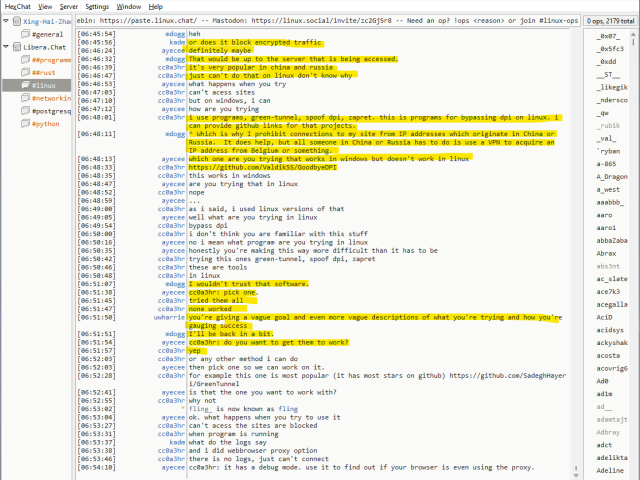Click the ##rust channel icon

[25, 73]
